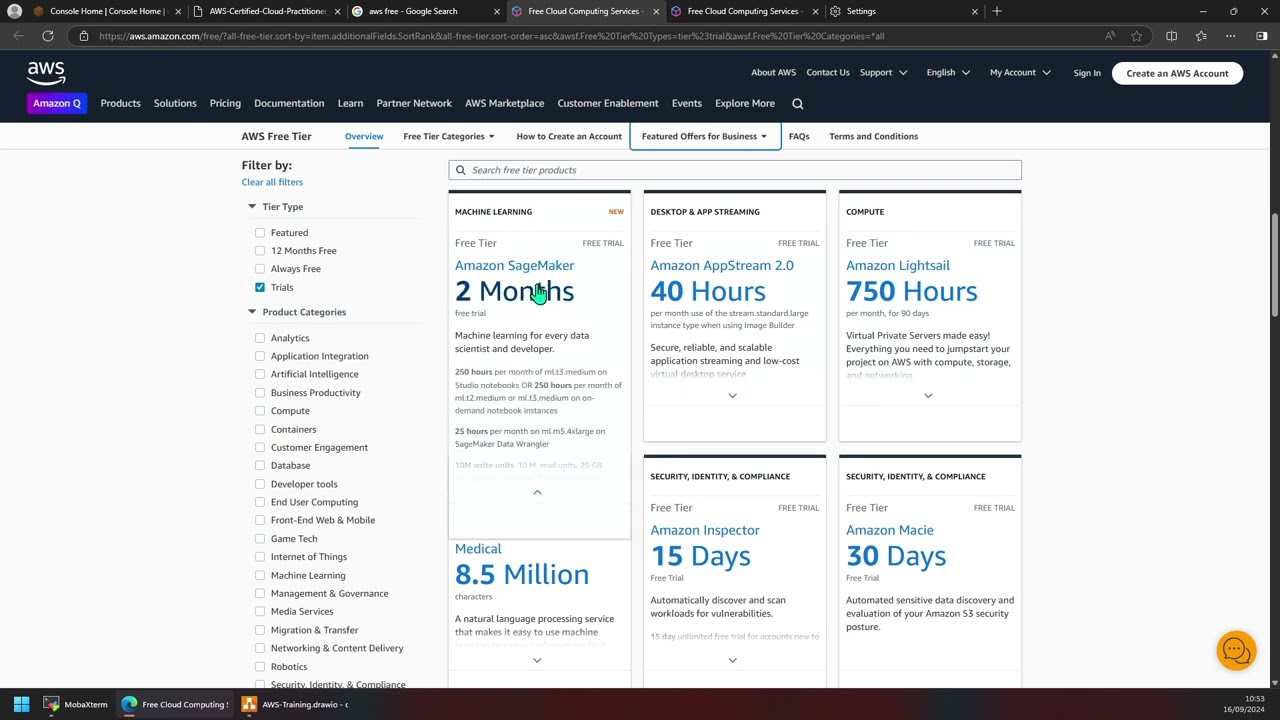Open MobaXterm from the taskbar
Image resolution: width=1280 pixels, height=720 pixels.
pos(76,704)
